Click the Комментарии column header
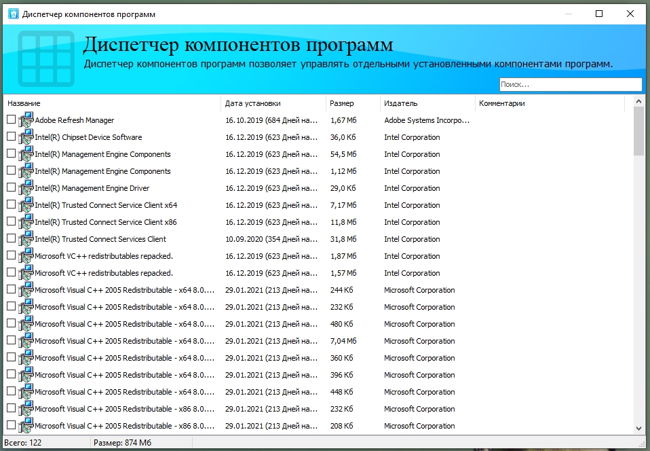 point(550,104)
